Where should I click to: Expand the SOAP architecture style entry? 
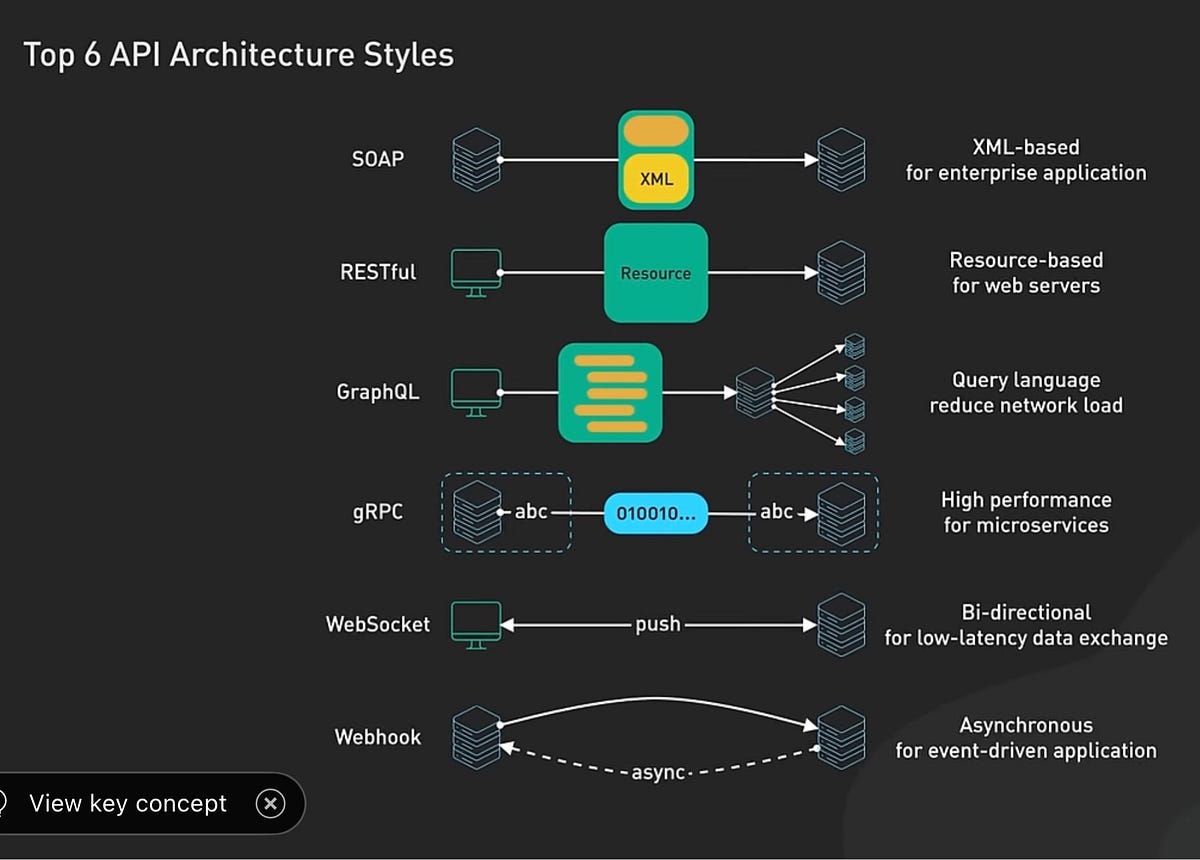click(378, 159)
